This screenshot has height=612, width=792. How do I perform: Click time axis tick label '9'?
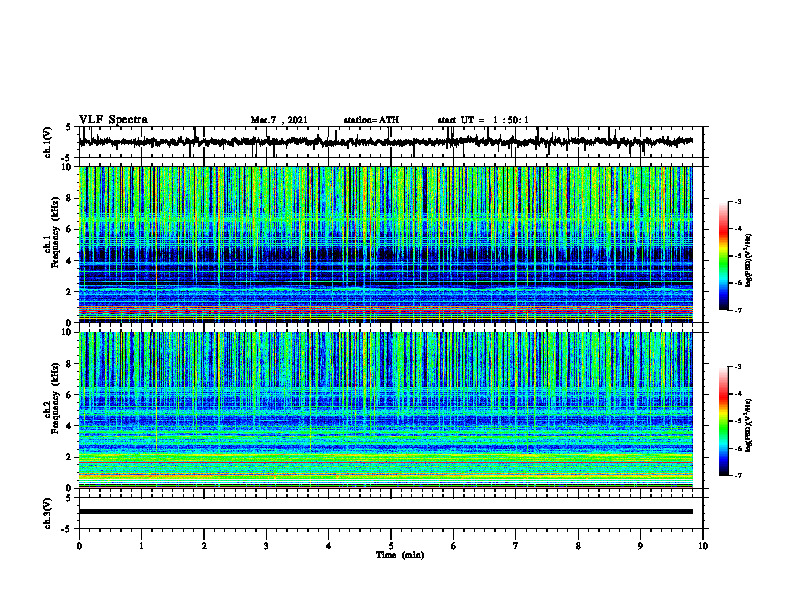pyautogui.click(x=640, y=546)
